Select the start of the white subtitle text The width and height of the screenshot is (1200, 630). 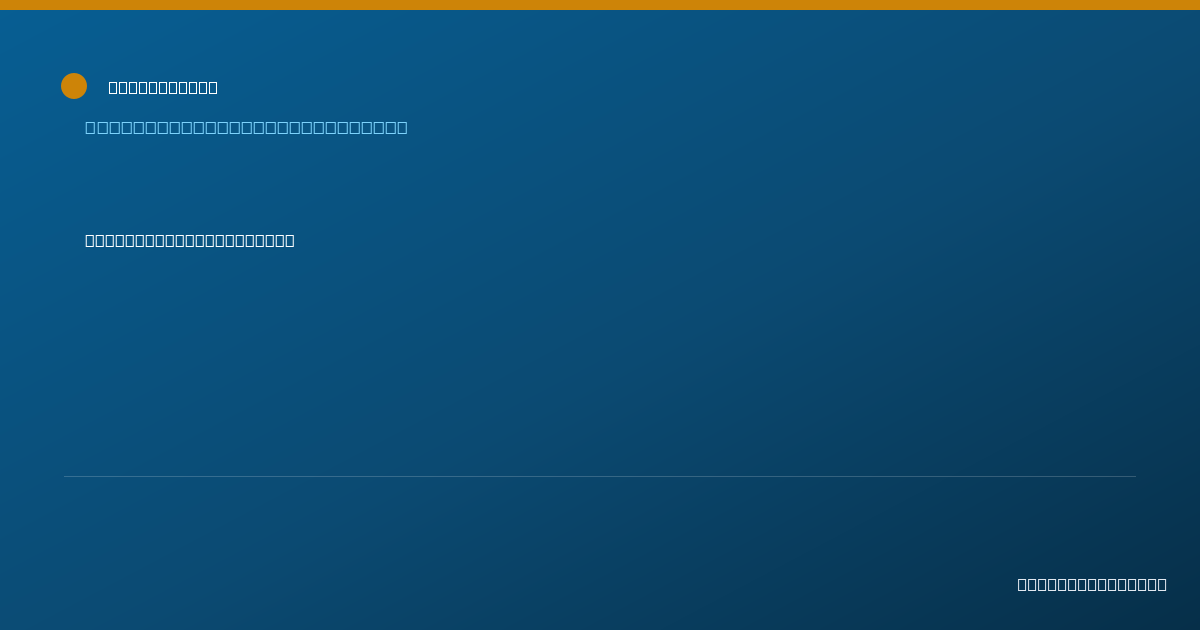click(x=90, y=240)
